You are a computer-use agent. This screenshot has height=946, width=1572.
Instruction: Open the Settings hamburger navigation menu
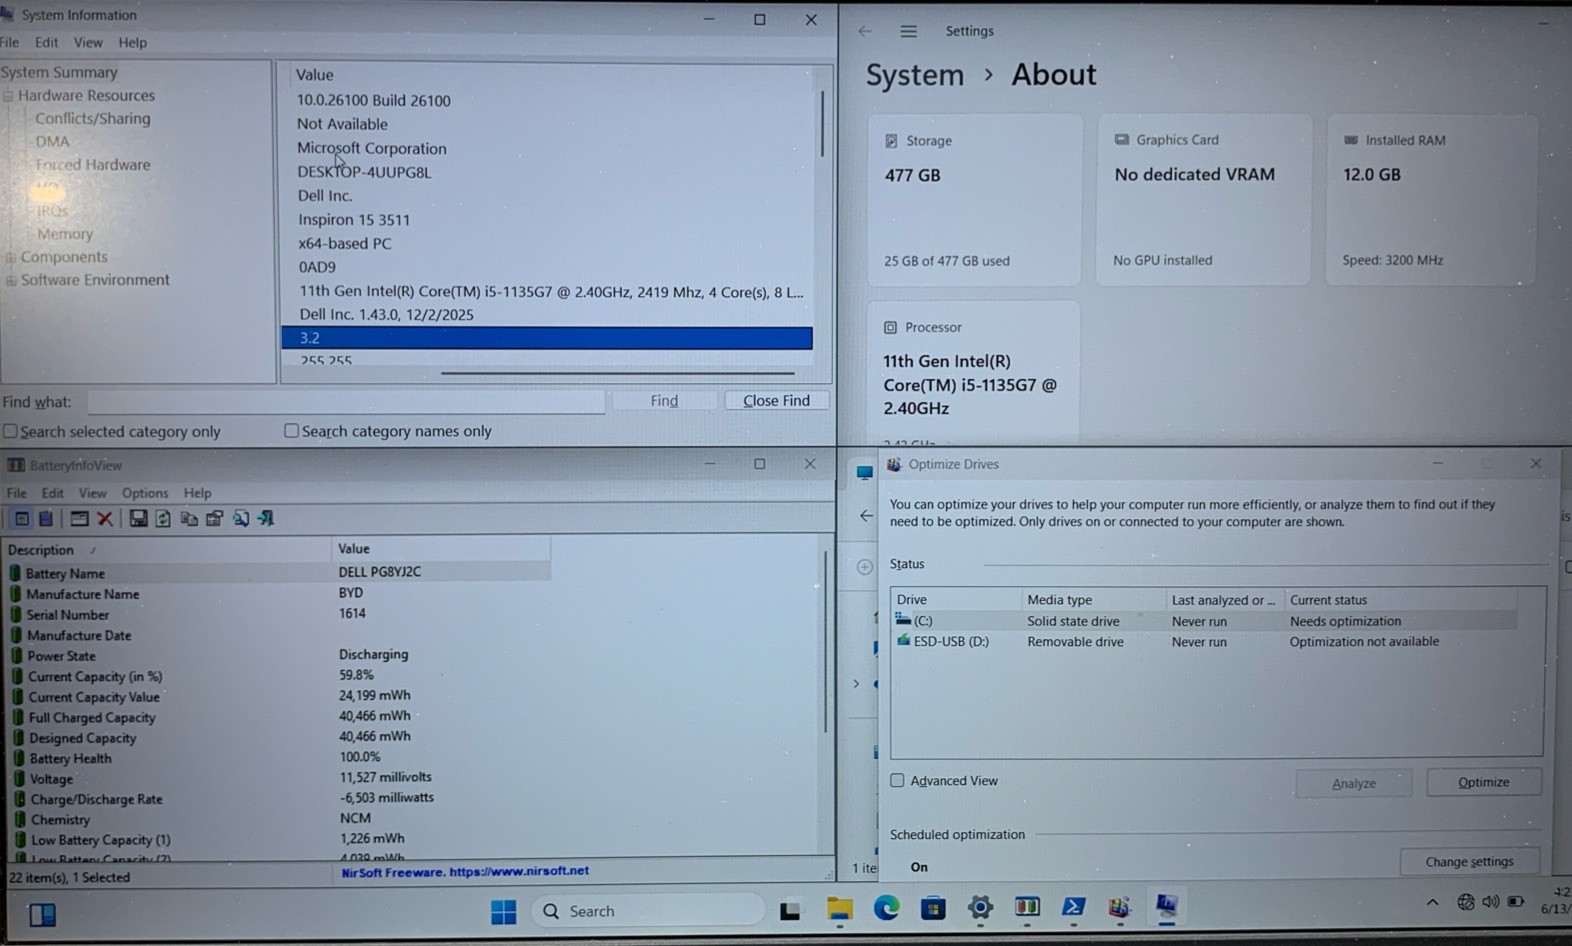click(908, 31)
